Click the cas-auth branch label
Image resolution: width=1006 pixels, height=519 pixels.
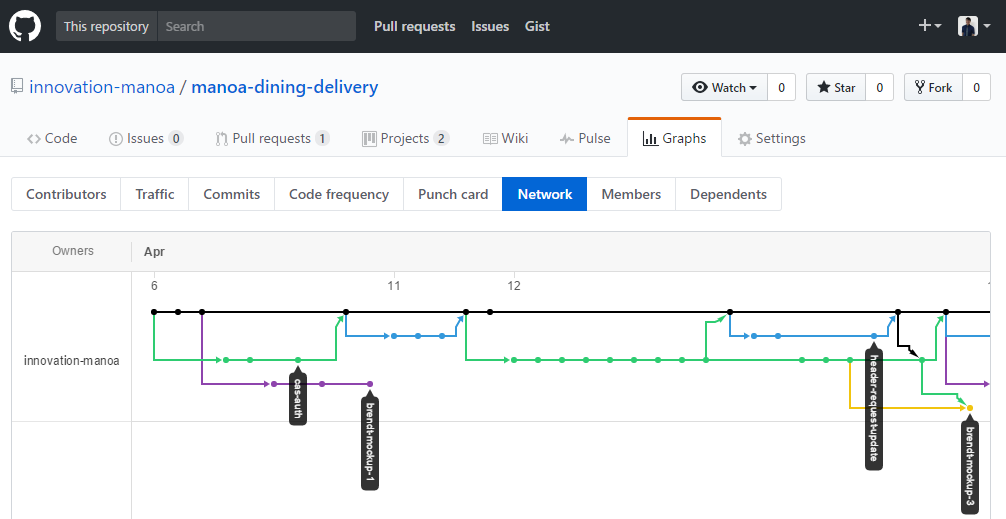(x=298, y=398)
